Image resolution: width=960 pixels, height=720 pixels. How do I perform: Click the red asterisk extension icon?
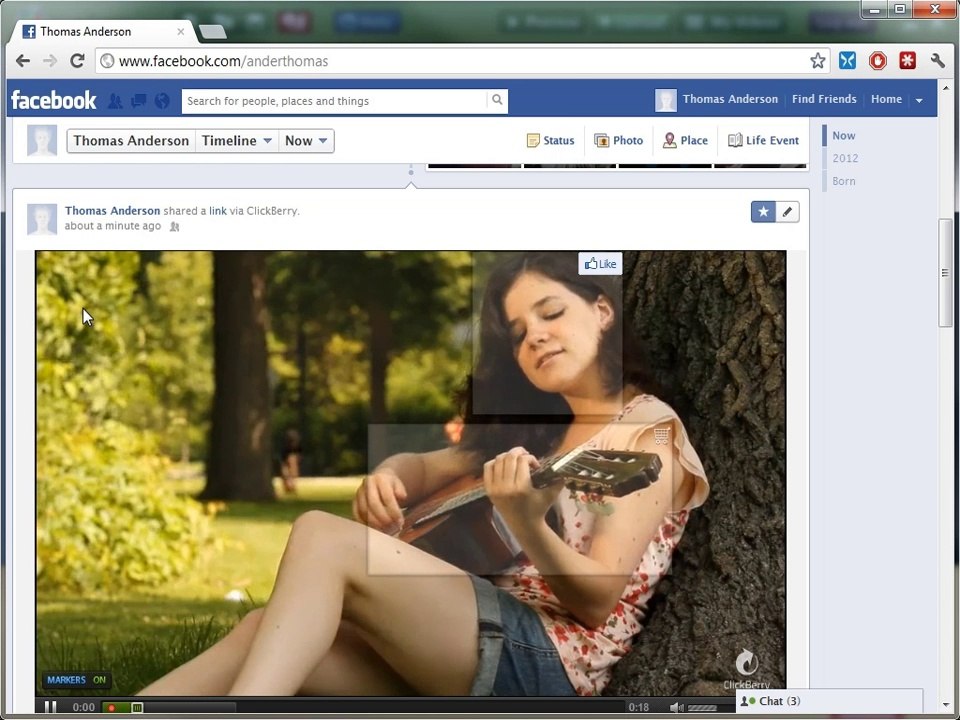coord(907,61)
